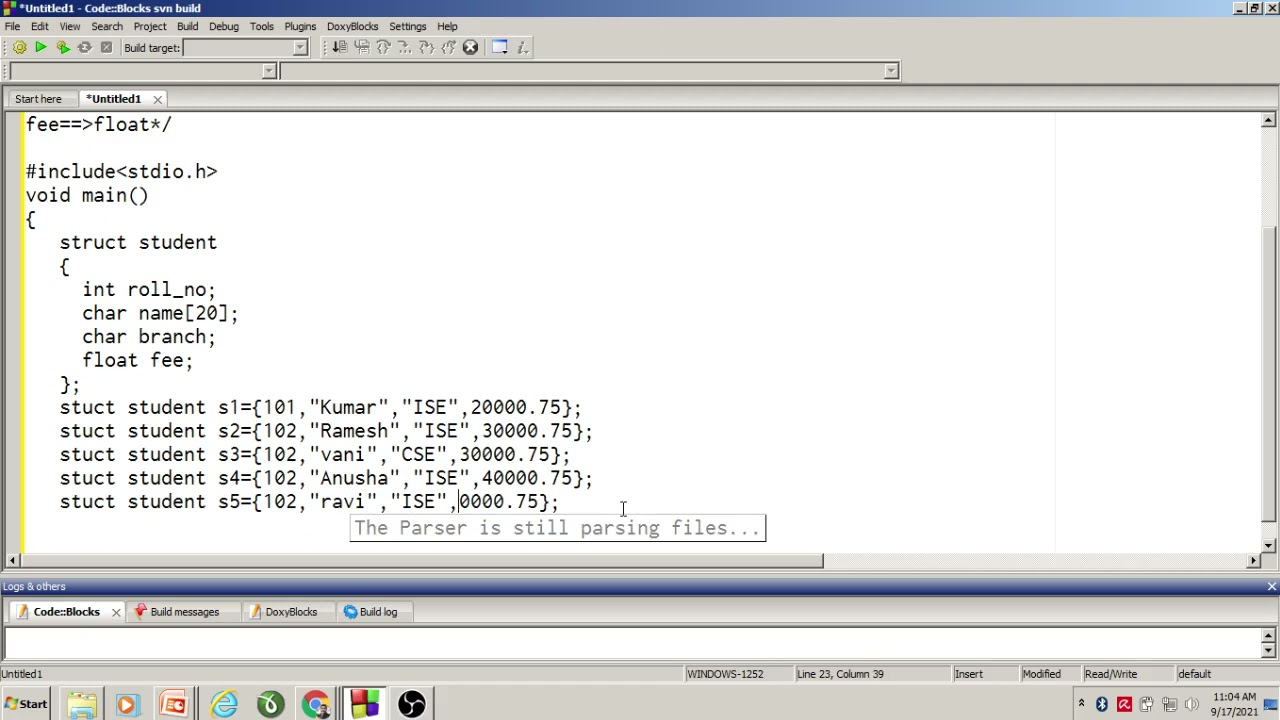Click on the struct student declaration line

tap(138, 242)
